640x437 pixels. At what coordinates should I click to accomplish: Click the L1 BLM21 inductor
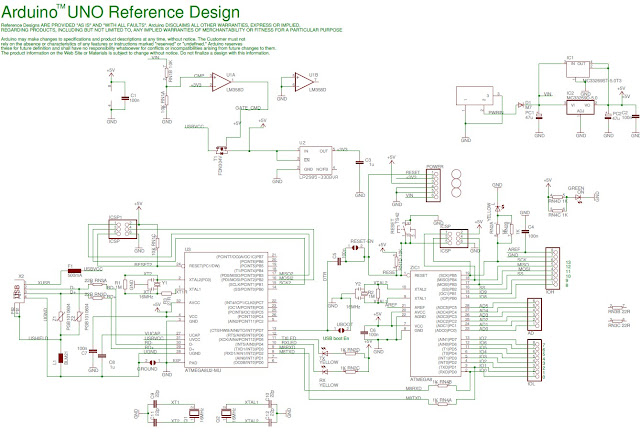[x=60, y=359]
